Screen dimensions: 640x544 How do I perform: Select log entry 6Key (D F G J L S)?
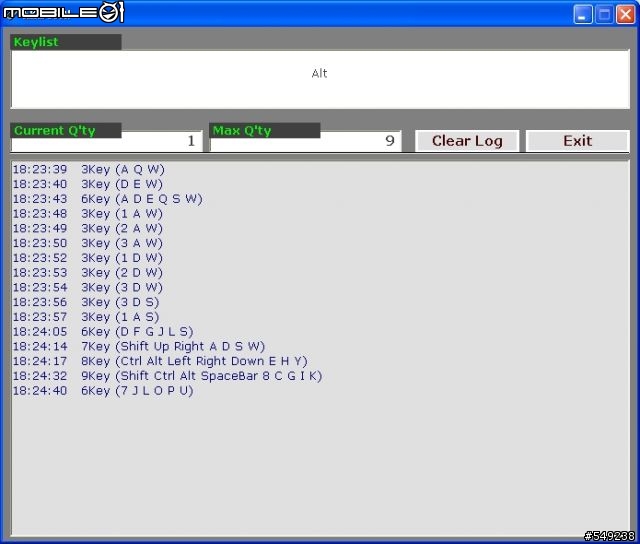tap(103, 331)
